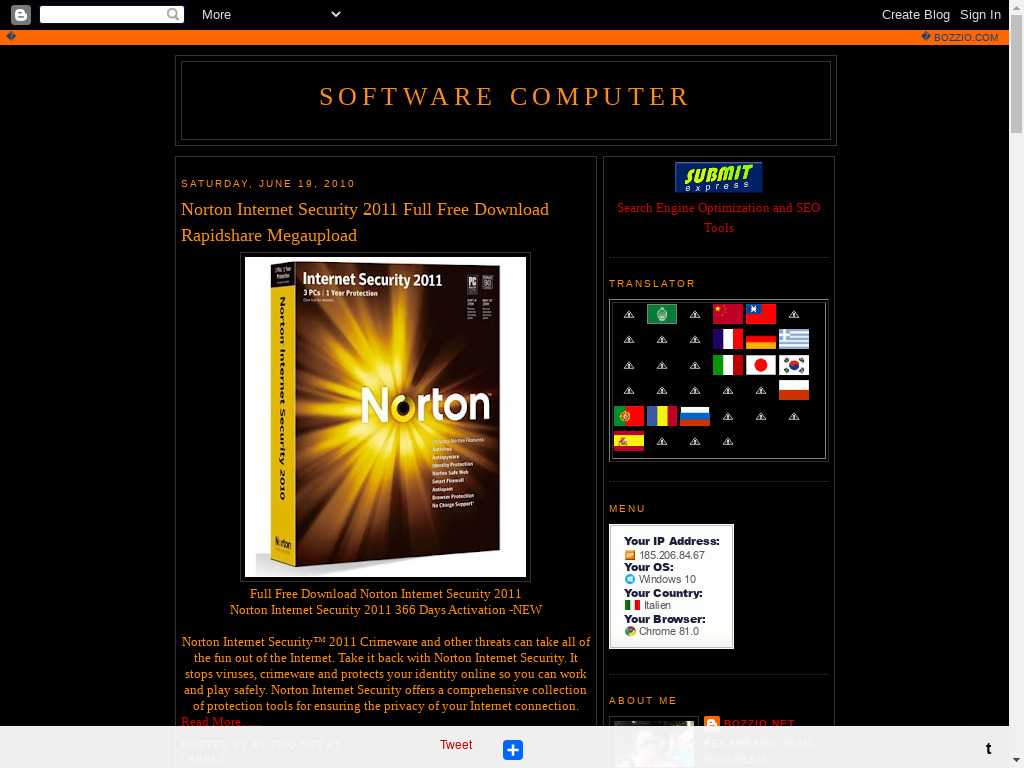Click the Tumblr 't' share icon
The width and height of the screenshot is (1024, 768).
[x=988, y=748]
